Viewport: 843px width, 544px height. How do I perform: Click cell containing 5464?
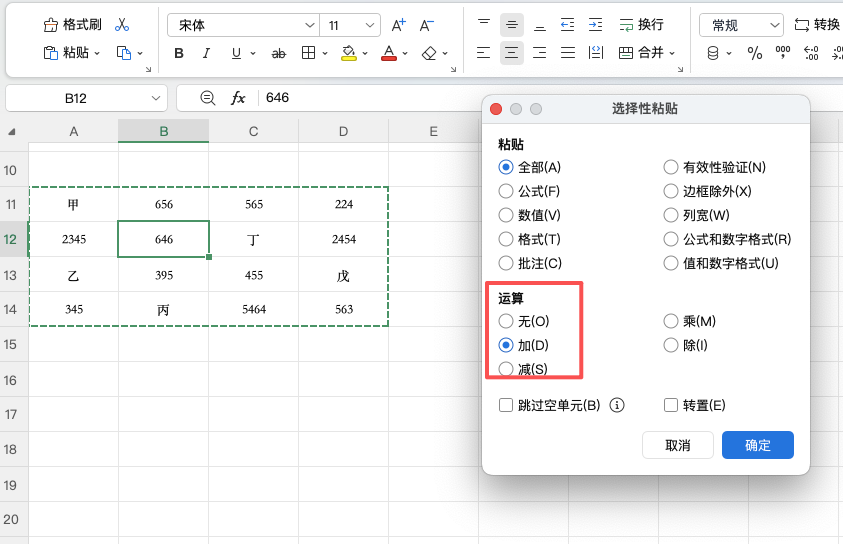[254, 309]
